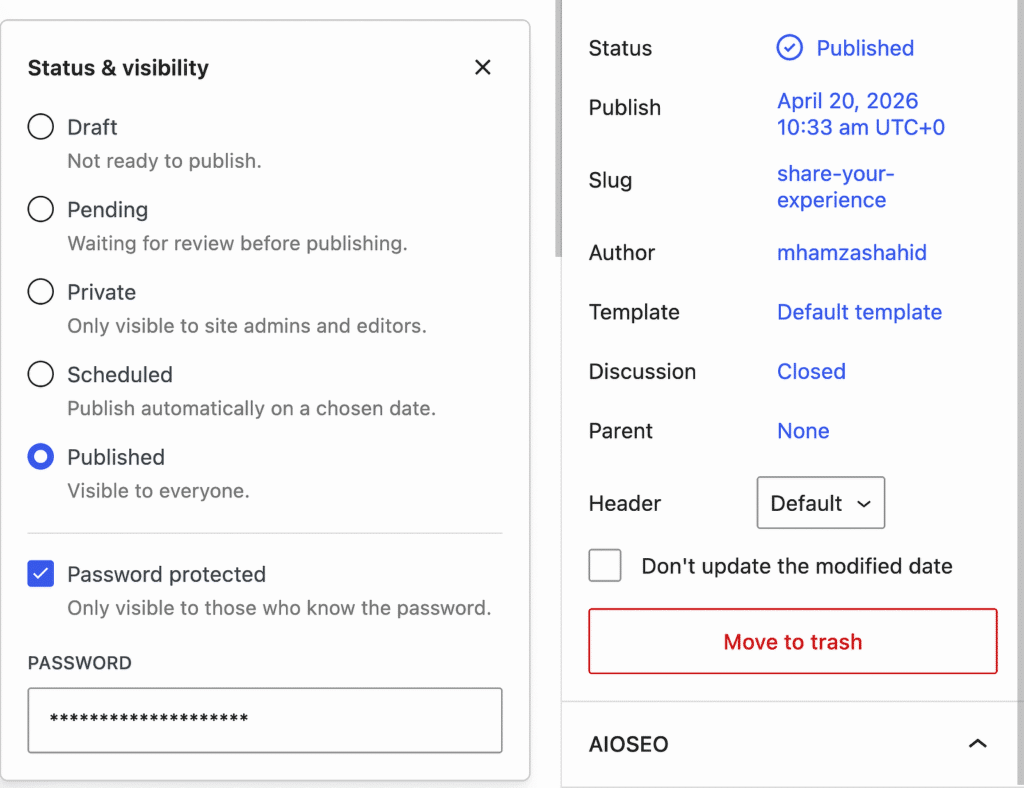Change the Parent page None link
This screenshot has height=788, width=1024.
pos(803,431)
